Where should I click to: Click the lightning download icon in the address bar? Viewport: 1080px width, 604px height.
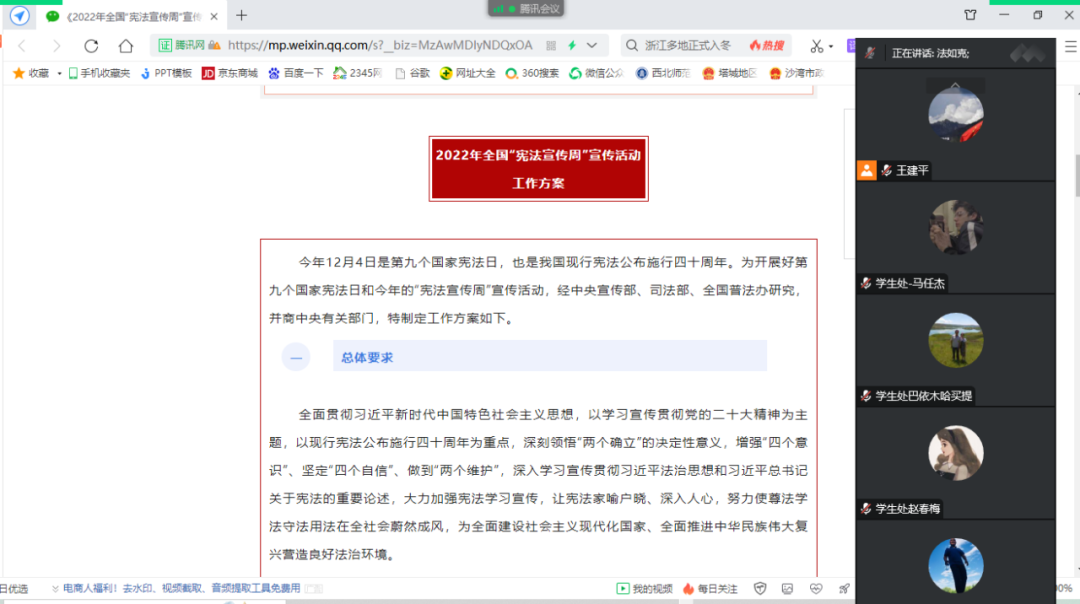click(572, 45)
